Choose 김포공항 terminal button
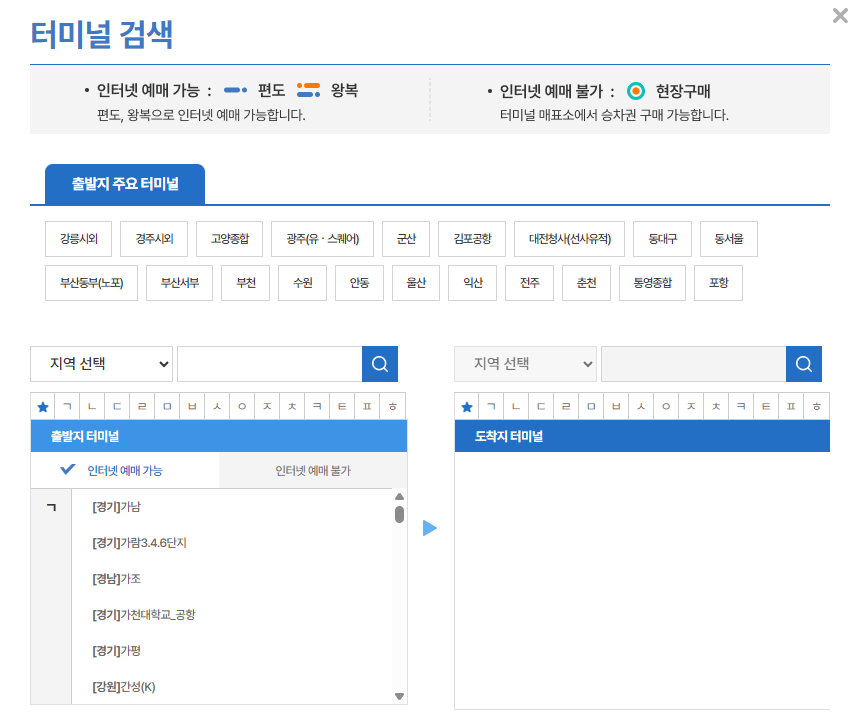Screen dimensions: 862x713 [x=472, y=239]
